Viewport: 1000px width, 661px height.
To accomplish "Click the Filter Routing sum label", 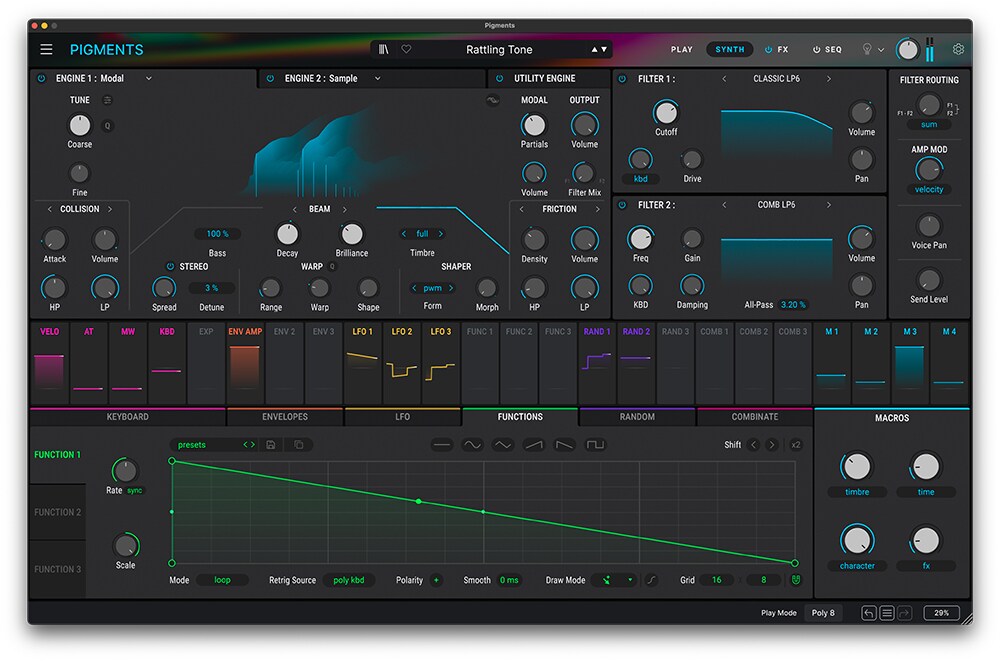I will pos(929,124).
